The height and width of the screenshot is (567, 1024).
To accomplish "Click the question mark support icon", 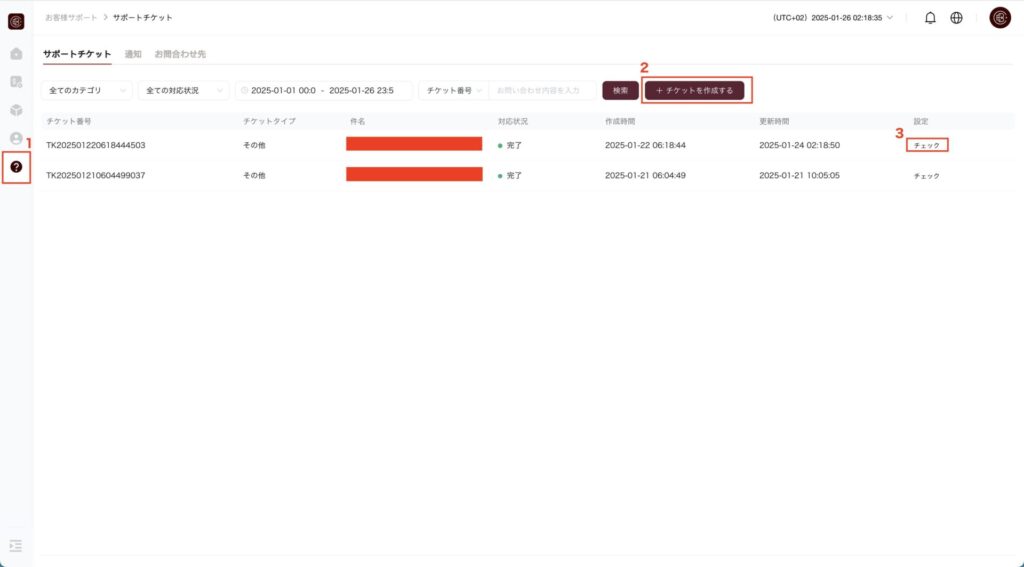I will pyautogui.click(x=16, y=167).
